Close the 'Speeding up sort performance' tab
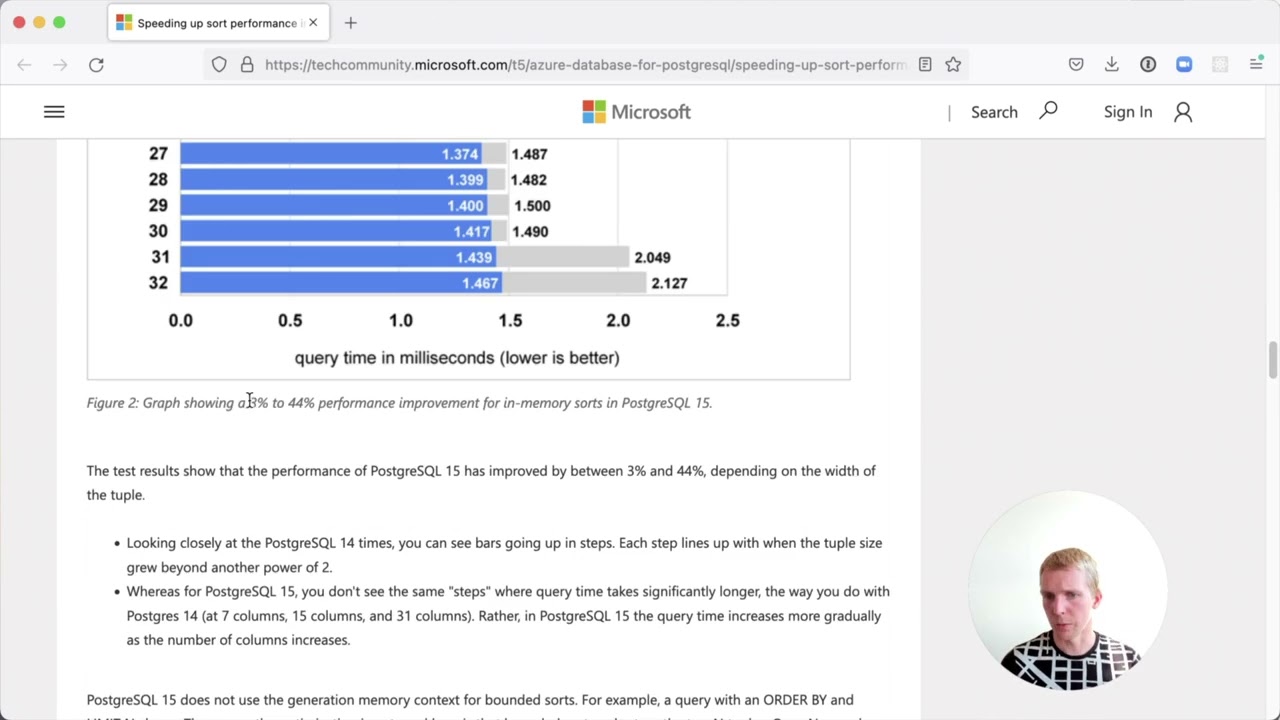Screen dimensions: 1280x720 pyautogui.click(x=313, y=23)
